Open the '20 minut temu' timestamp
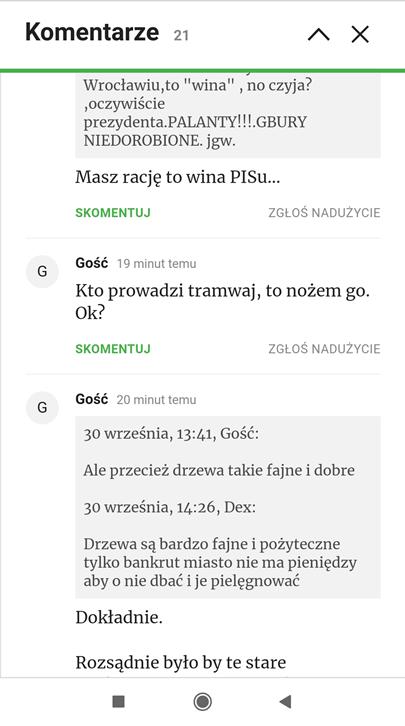The image size is (405, 726). (156, 400)
